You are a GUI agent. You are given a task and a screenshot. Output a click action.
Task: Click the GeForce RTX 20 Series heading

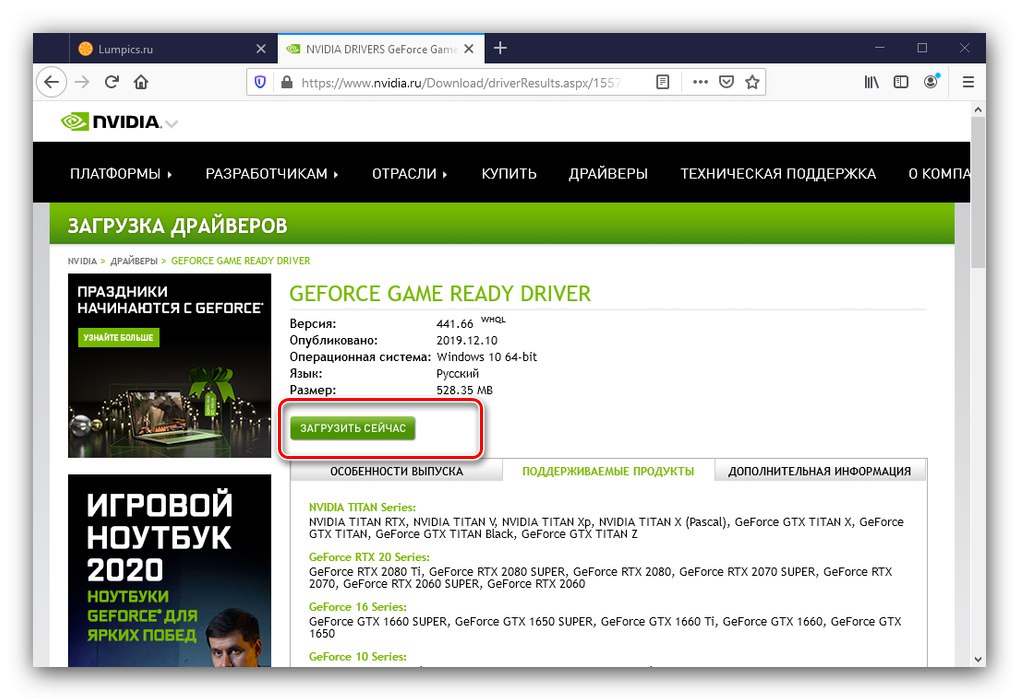click(x=369, y=557)
